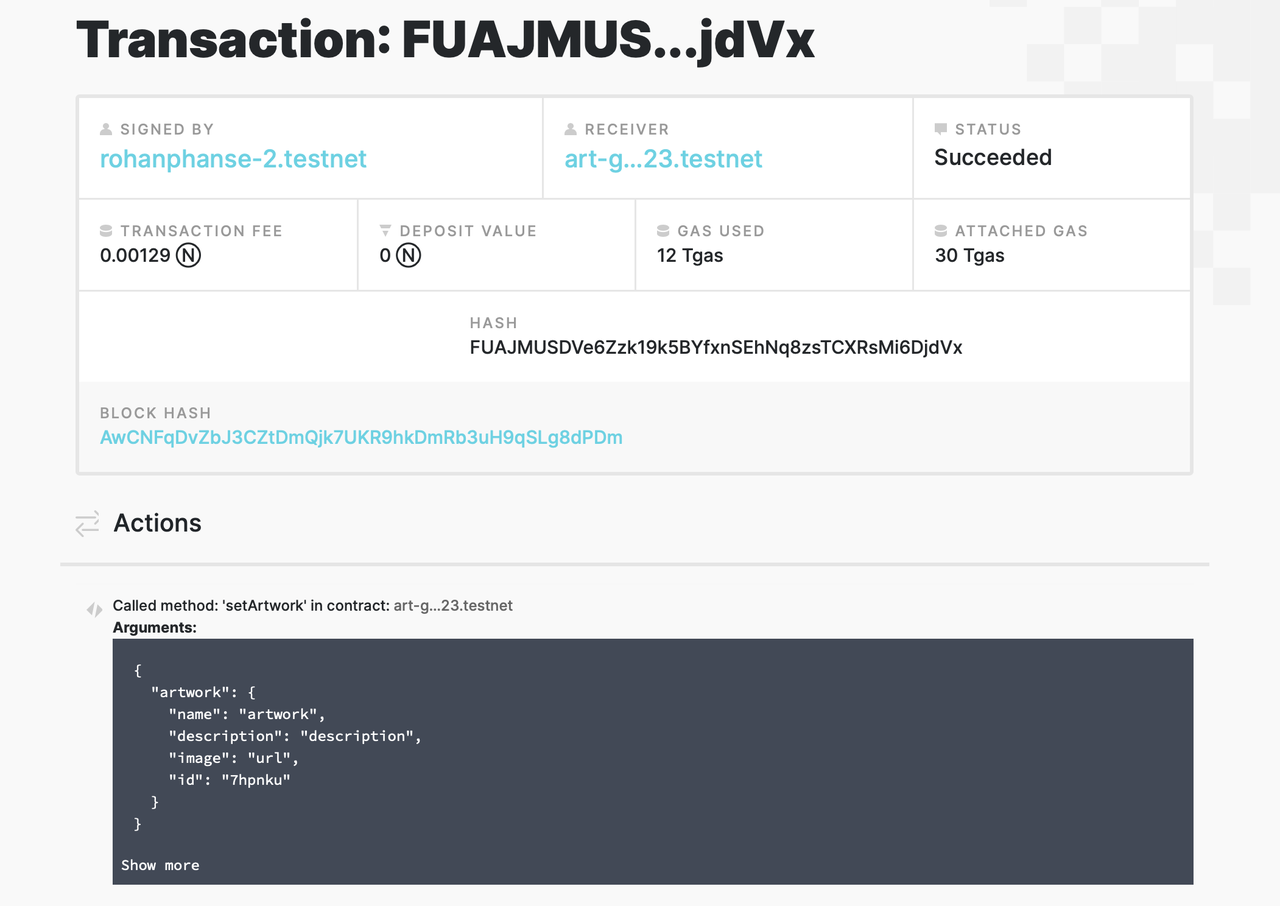Expand arguments with Show more
Screen dimensions: 1280x906
tap(160, 865)
